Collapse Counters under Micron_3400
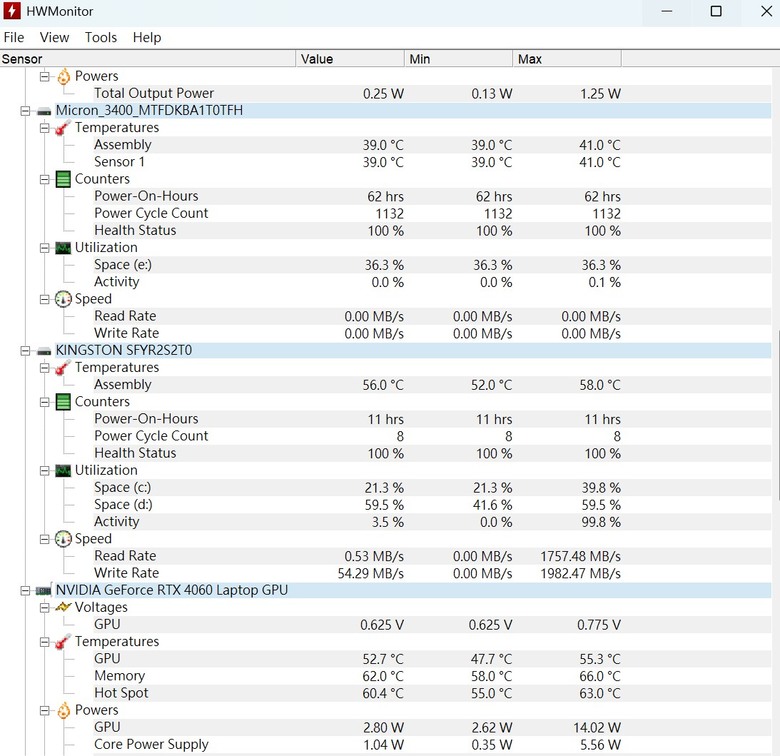 pos(45,179)
